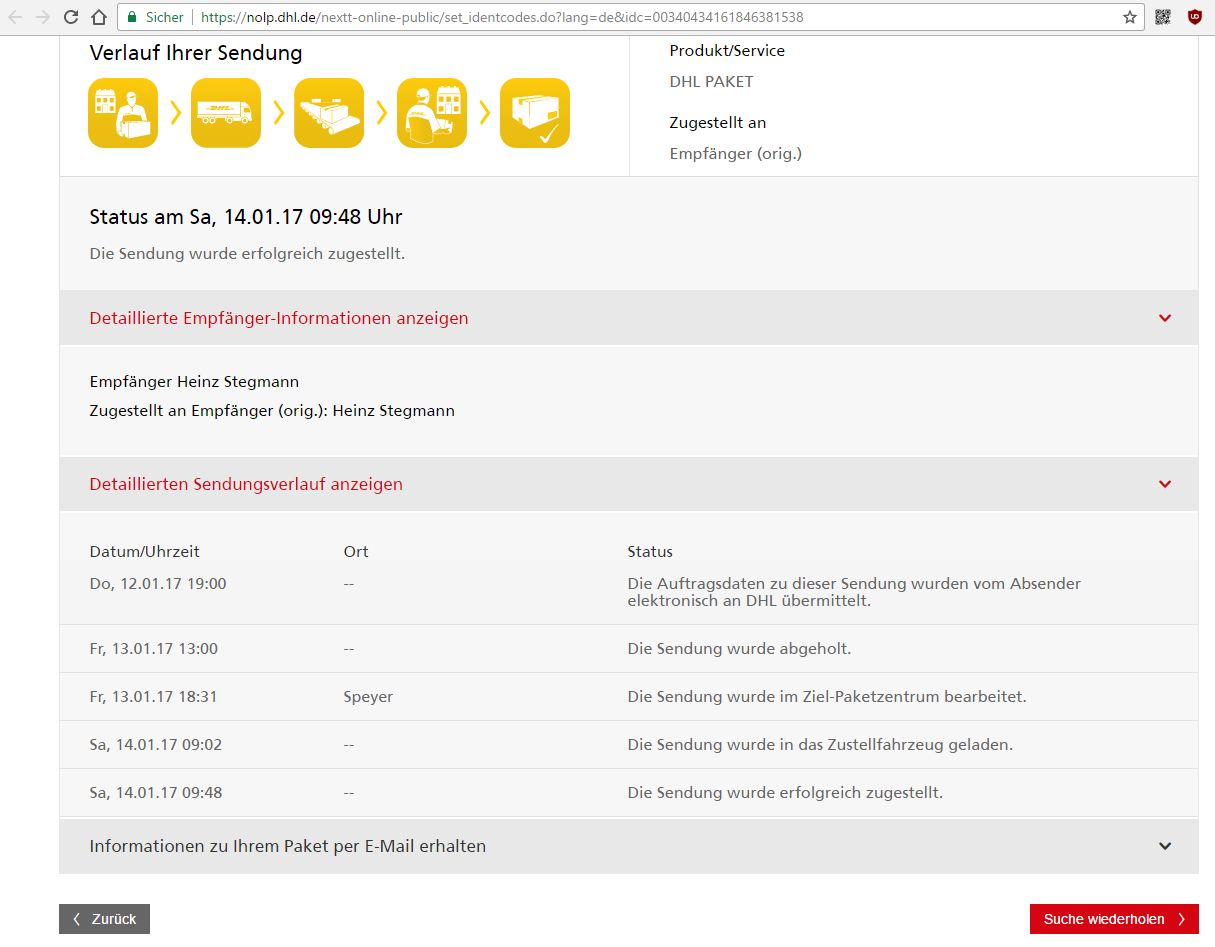The height and width of the screenshot is (947, 1215).
Task: Click the 'Ziel-Paketzentrum bearbeitet' status text
Action: tap(827, 697)
